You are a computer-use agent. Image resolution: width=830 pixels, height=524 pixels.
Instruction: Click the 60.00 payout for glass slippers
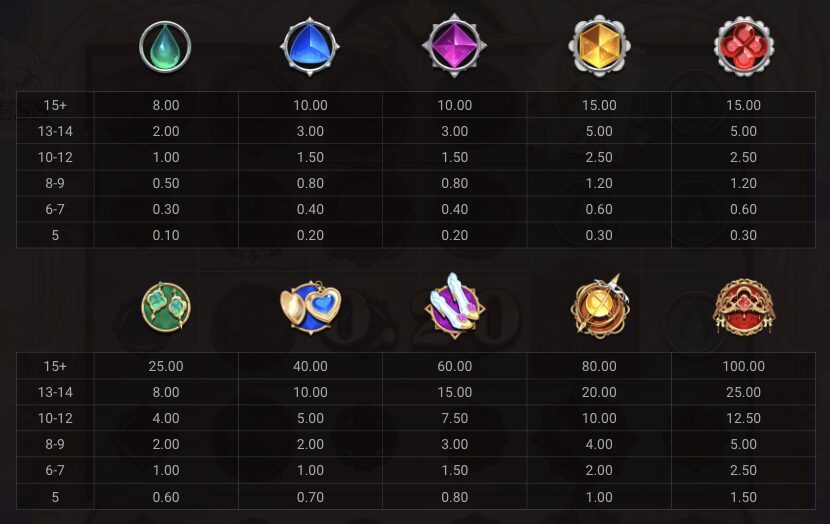455,366
